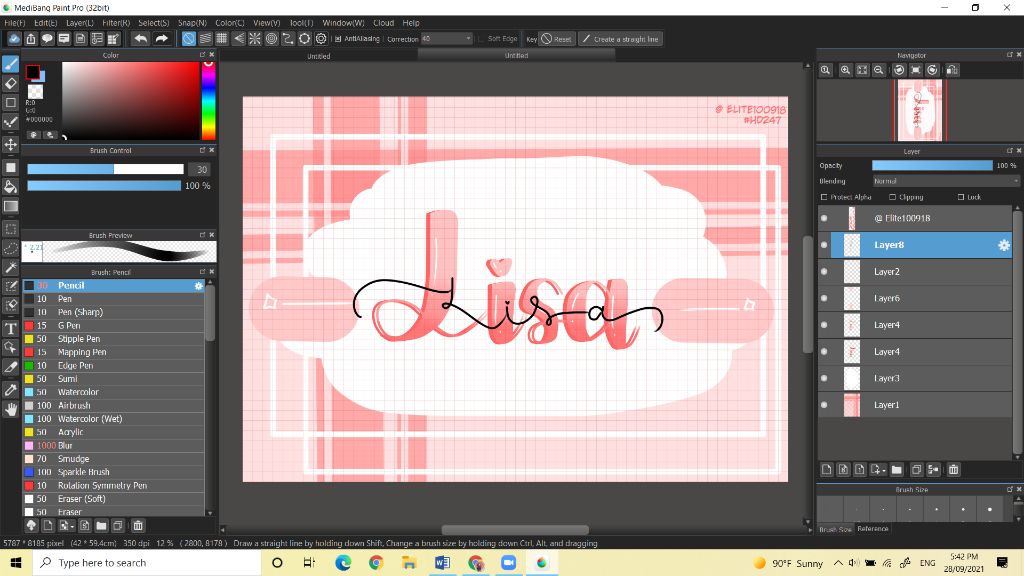This screenshot has width=1024, height=576.
Task: Select the Gradient tool
Action: click(x=10, y=206)
